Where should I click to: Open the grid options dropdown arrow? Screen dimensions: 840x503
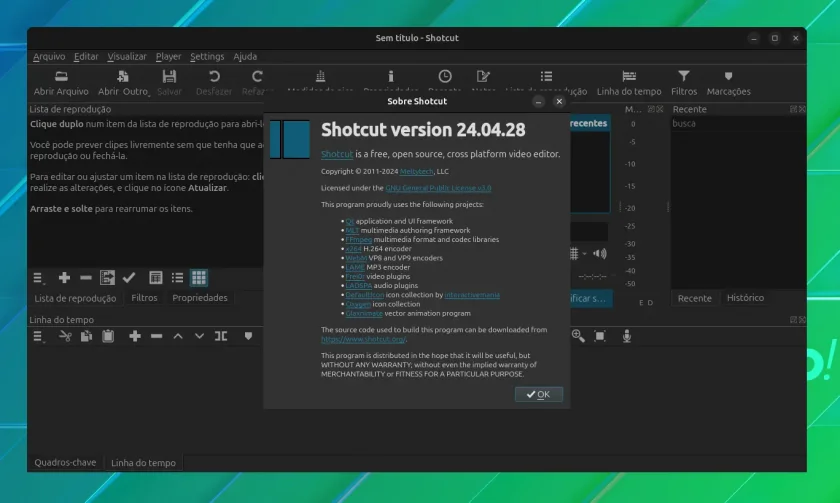pos(584,254)
